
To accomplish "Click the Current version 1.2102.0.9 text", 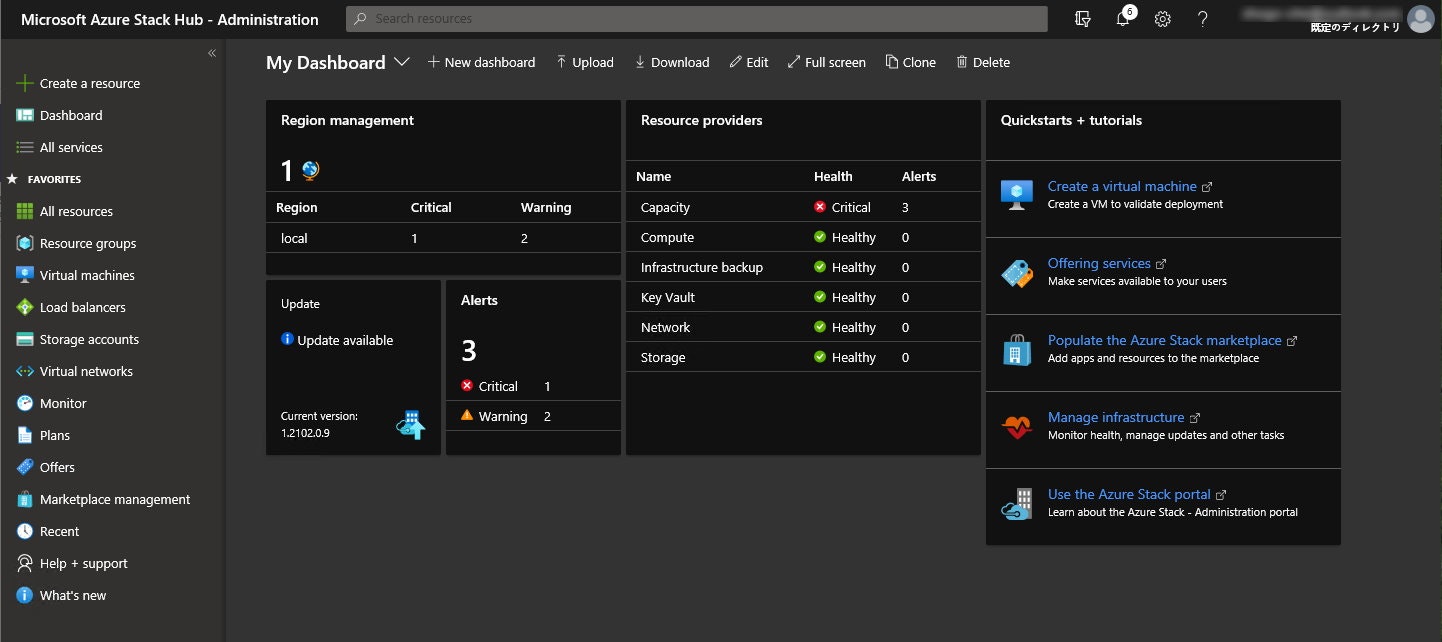I will pos(319,425).
